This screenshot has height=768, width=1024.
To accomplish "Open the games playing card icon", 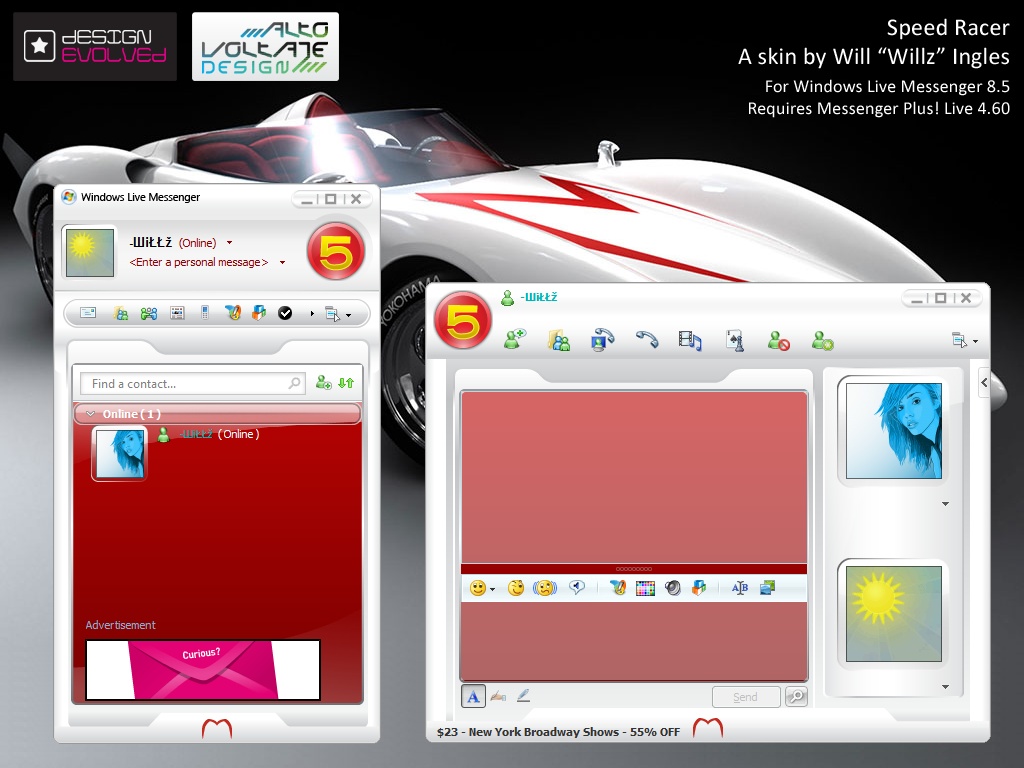I will [x=735, y=340].
